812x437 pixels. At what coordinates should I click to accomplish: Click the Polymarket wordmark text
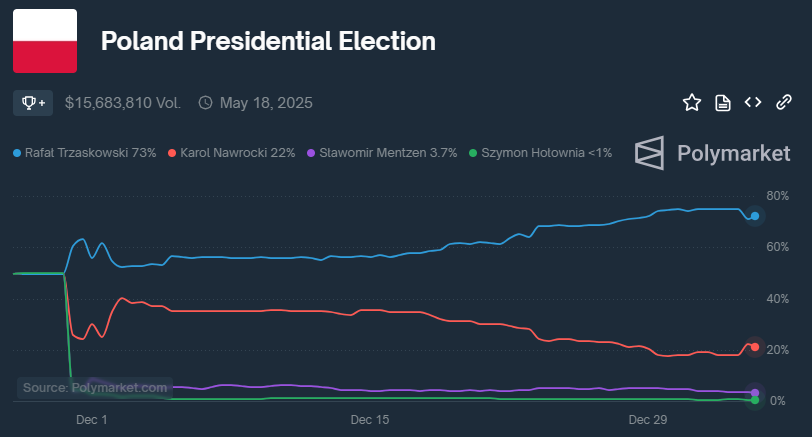[x=733, y=153]
